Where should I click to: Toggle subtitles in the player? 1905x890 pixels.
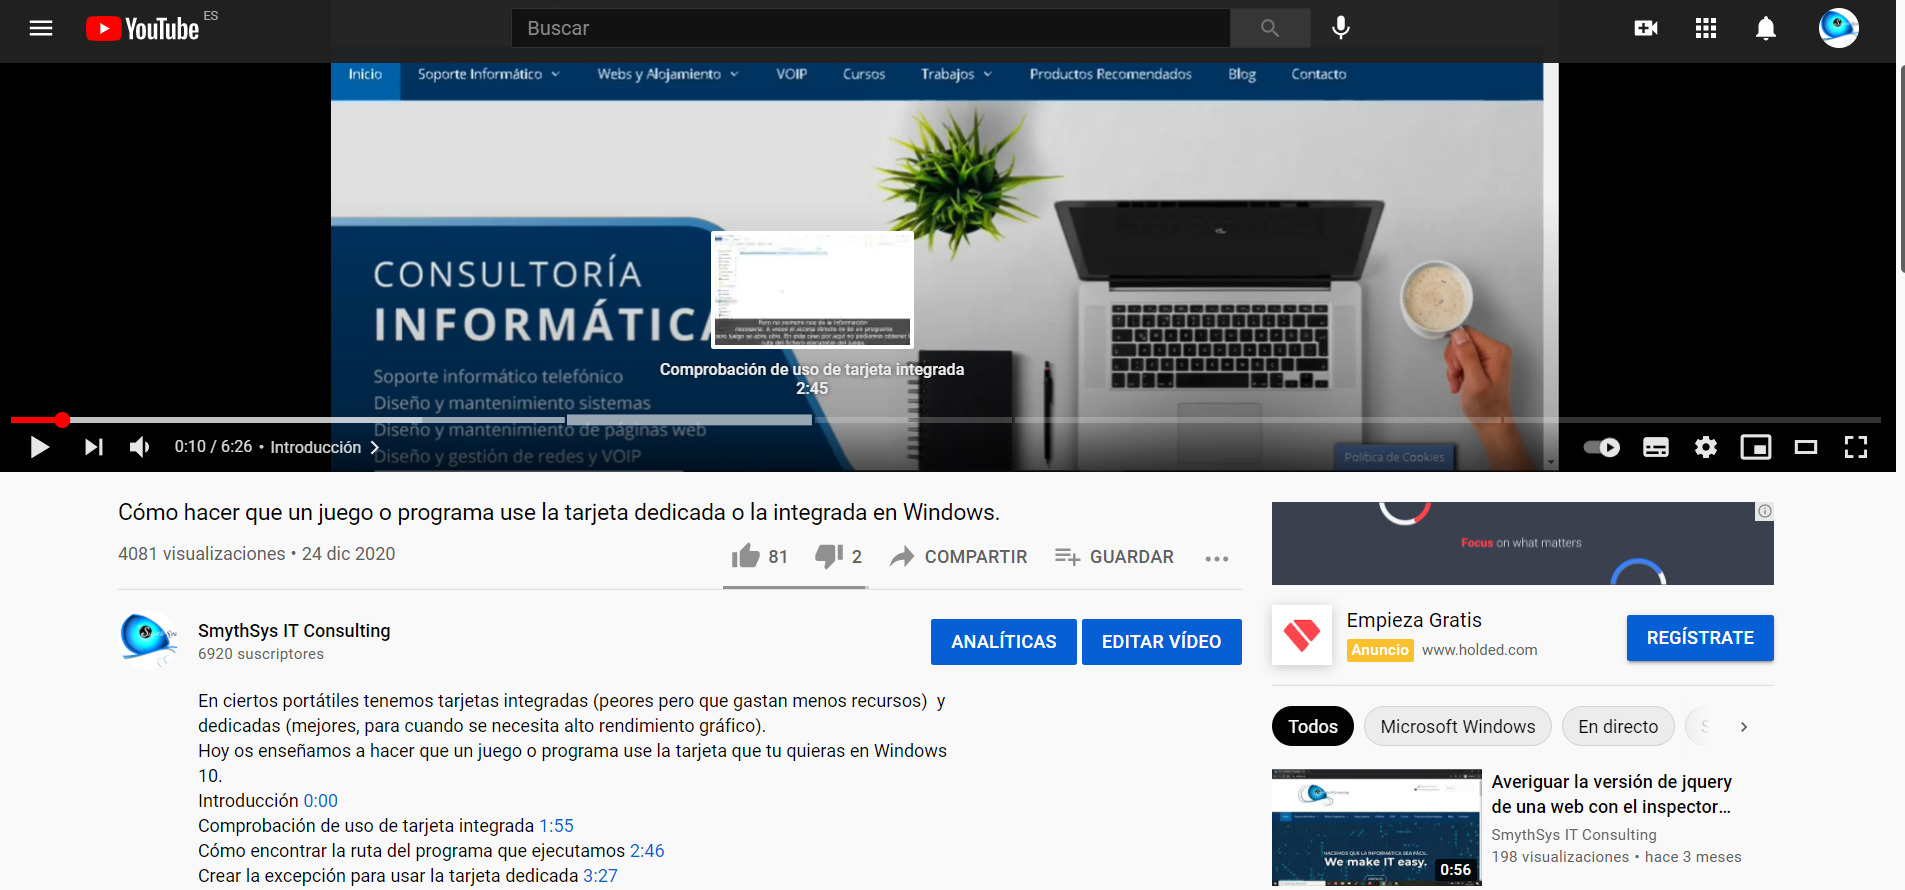click(1655, 447)
